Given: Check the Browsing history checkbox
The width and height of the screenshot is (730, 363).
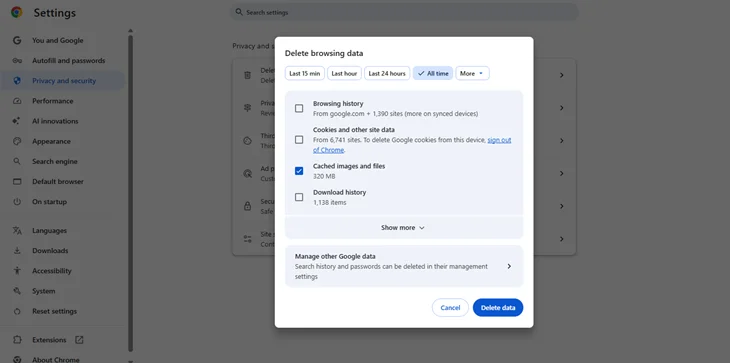Looking at the screenshot, I should click(x=299, y=108).
